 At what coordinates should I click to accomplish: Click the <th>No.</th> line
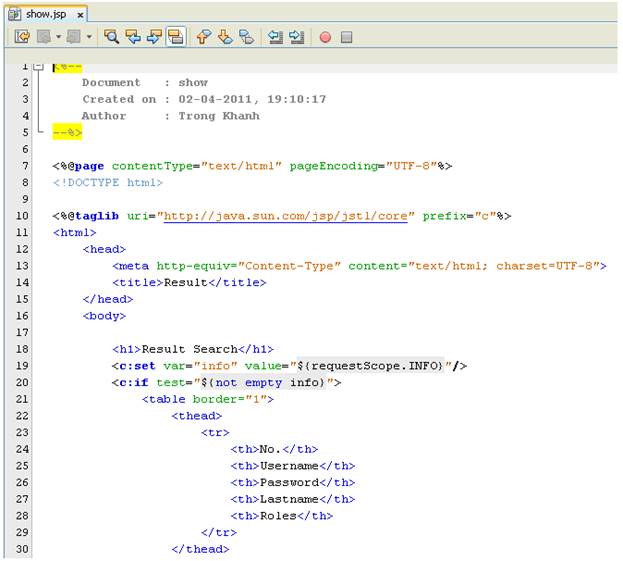pos(274,449)
